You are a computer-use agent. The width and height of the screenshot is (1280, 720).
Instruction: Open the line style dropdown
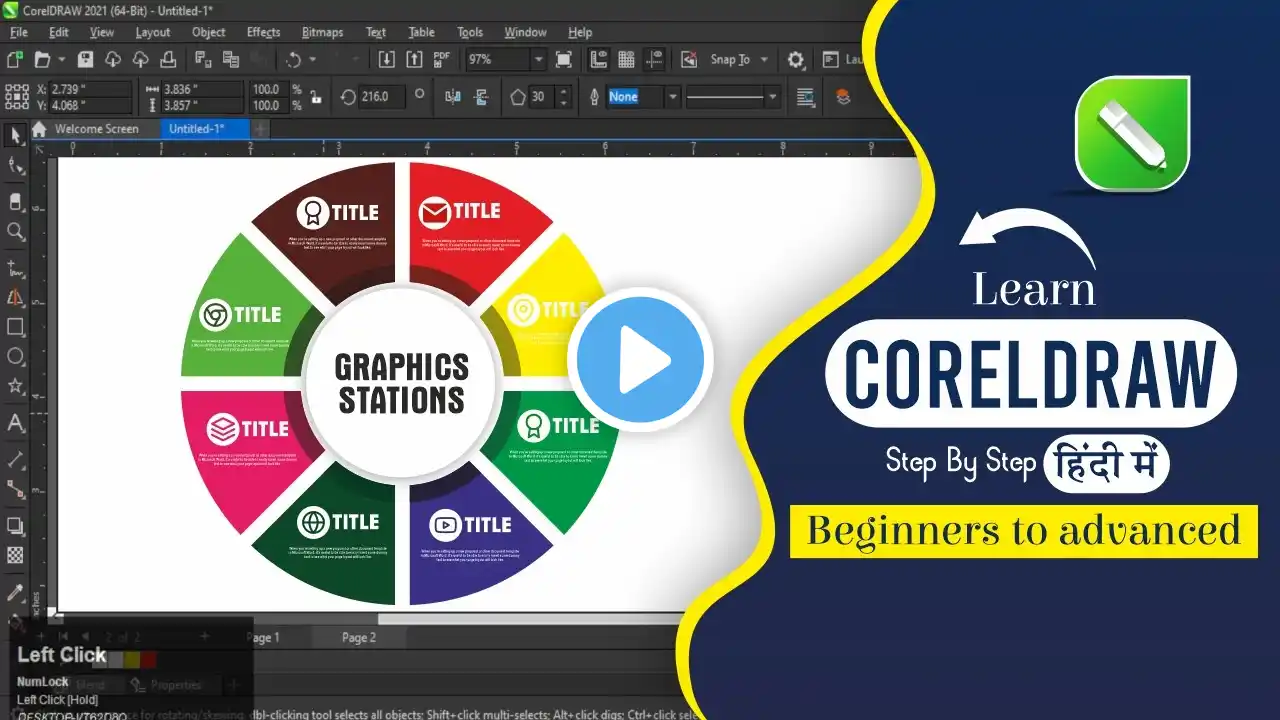coord(772,97)
